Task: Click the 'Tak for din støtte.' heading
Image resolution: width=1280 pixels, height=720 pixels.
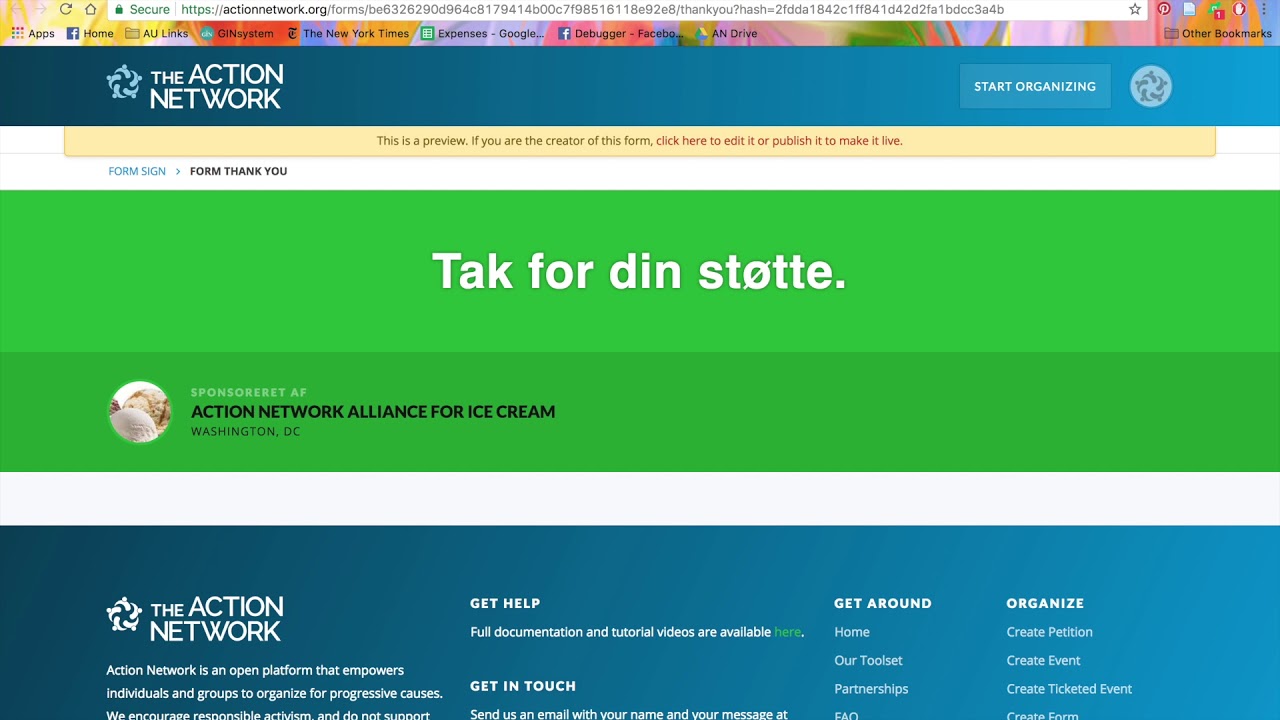Action: pos(640,271)
